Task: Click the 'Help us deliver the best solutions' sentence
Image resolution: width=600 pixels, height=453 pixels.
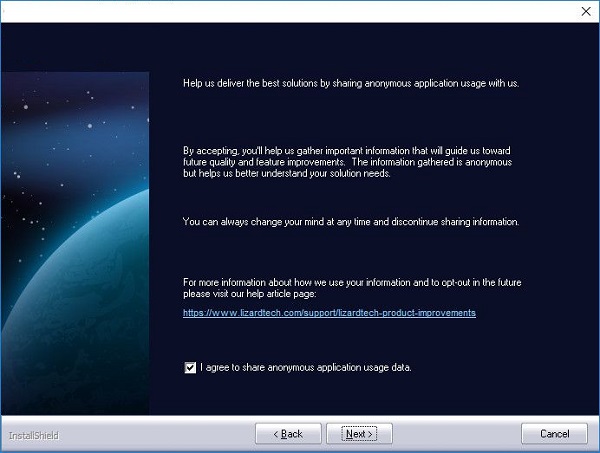Action: (351, 83)
